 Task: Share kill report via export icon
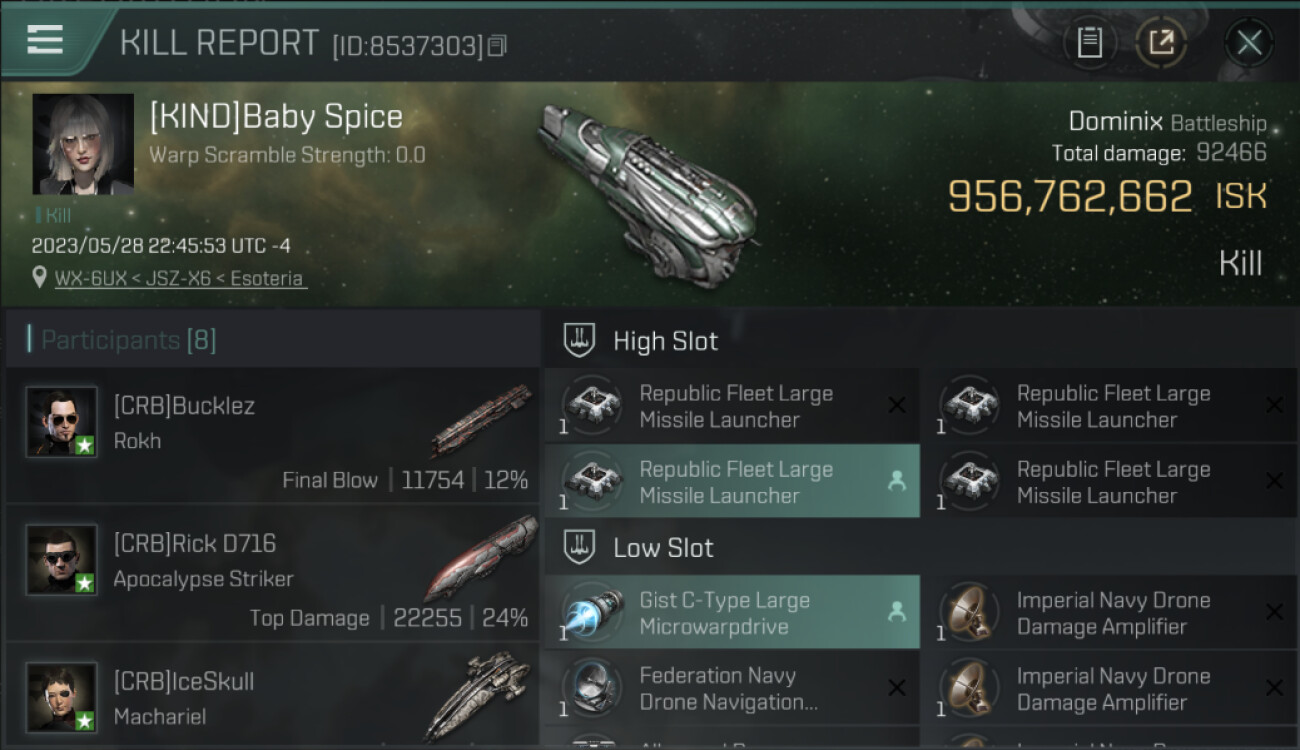pyautogui.click(x=1161, y=42)
